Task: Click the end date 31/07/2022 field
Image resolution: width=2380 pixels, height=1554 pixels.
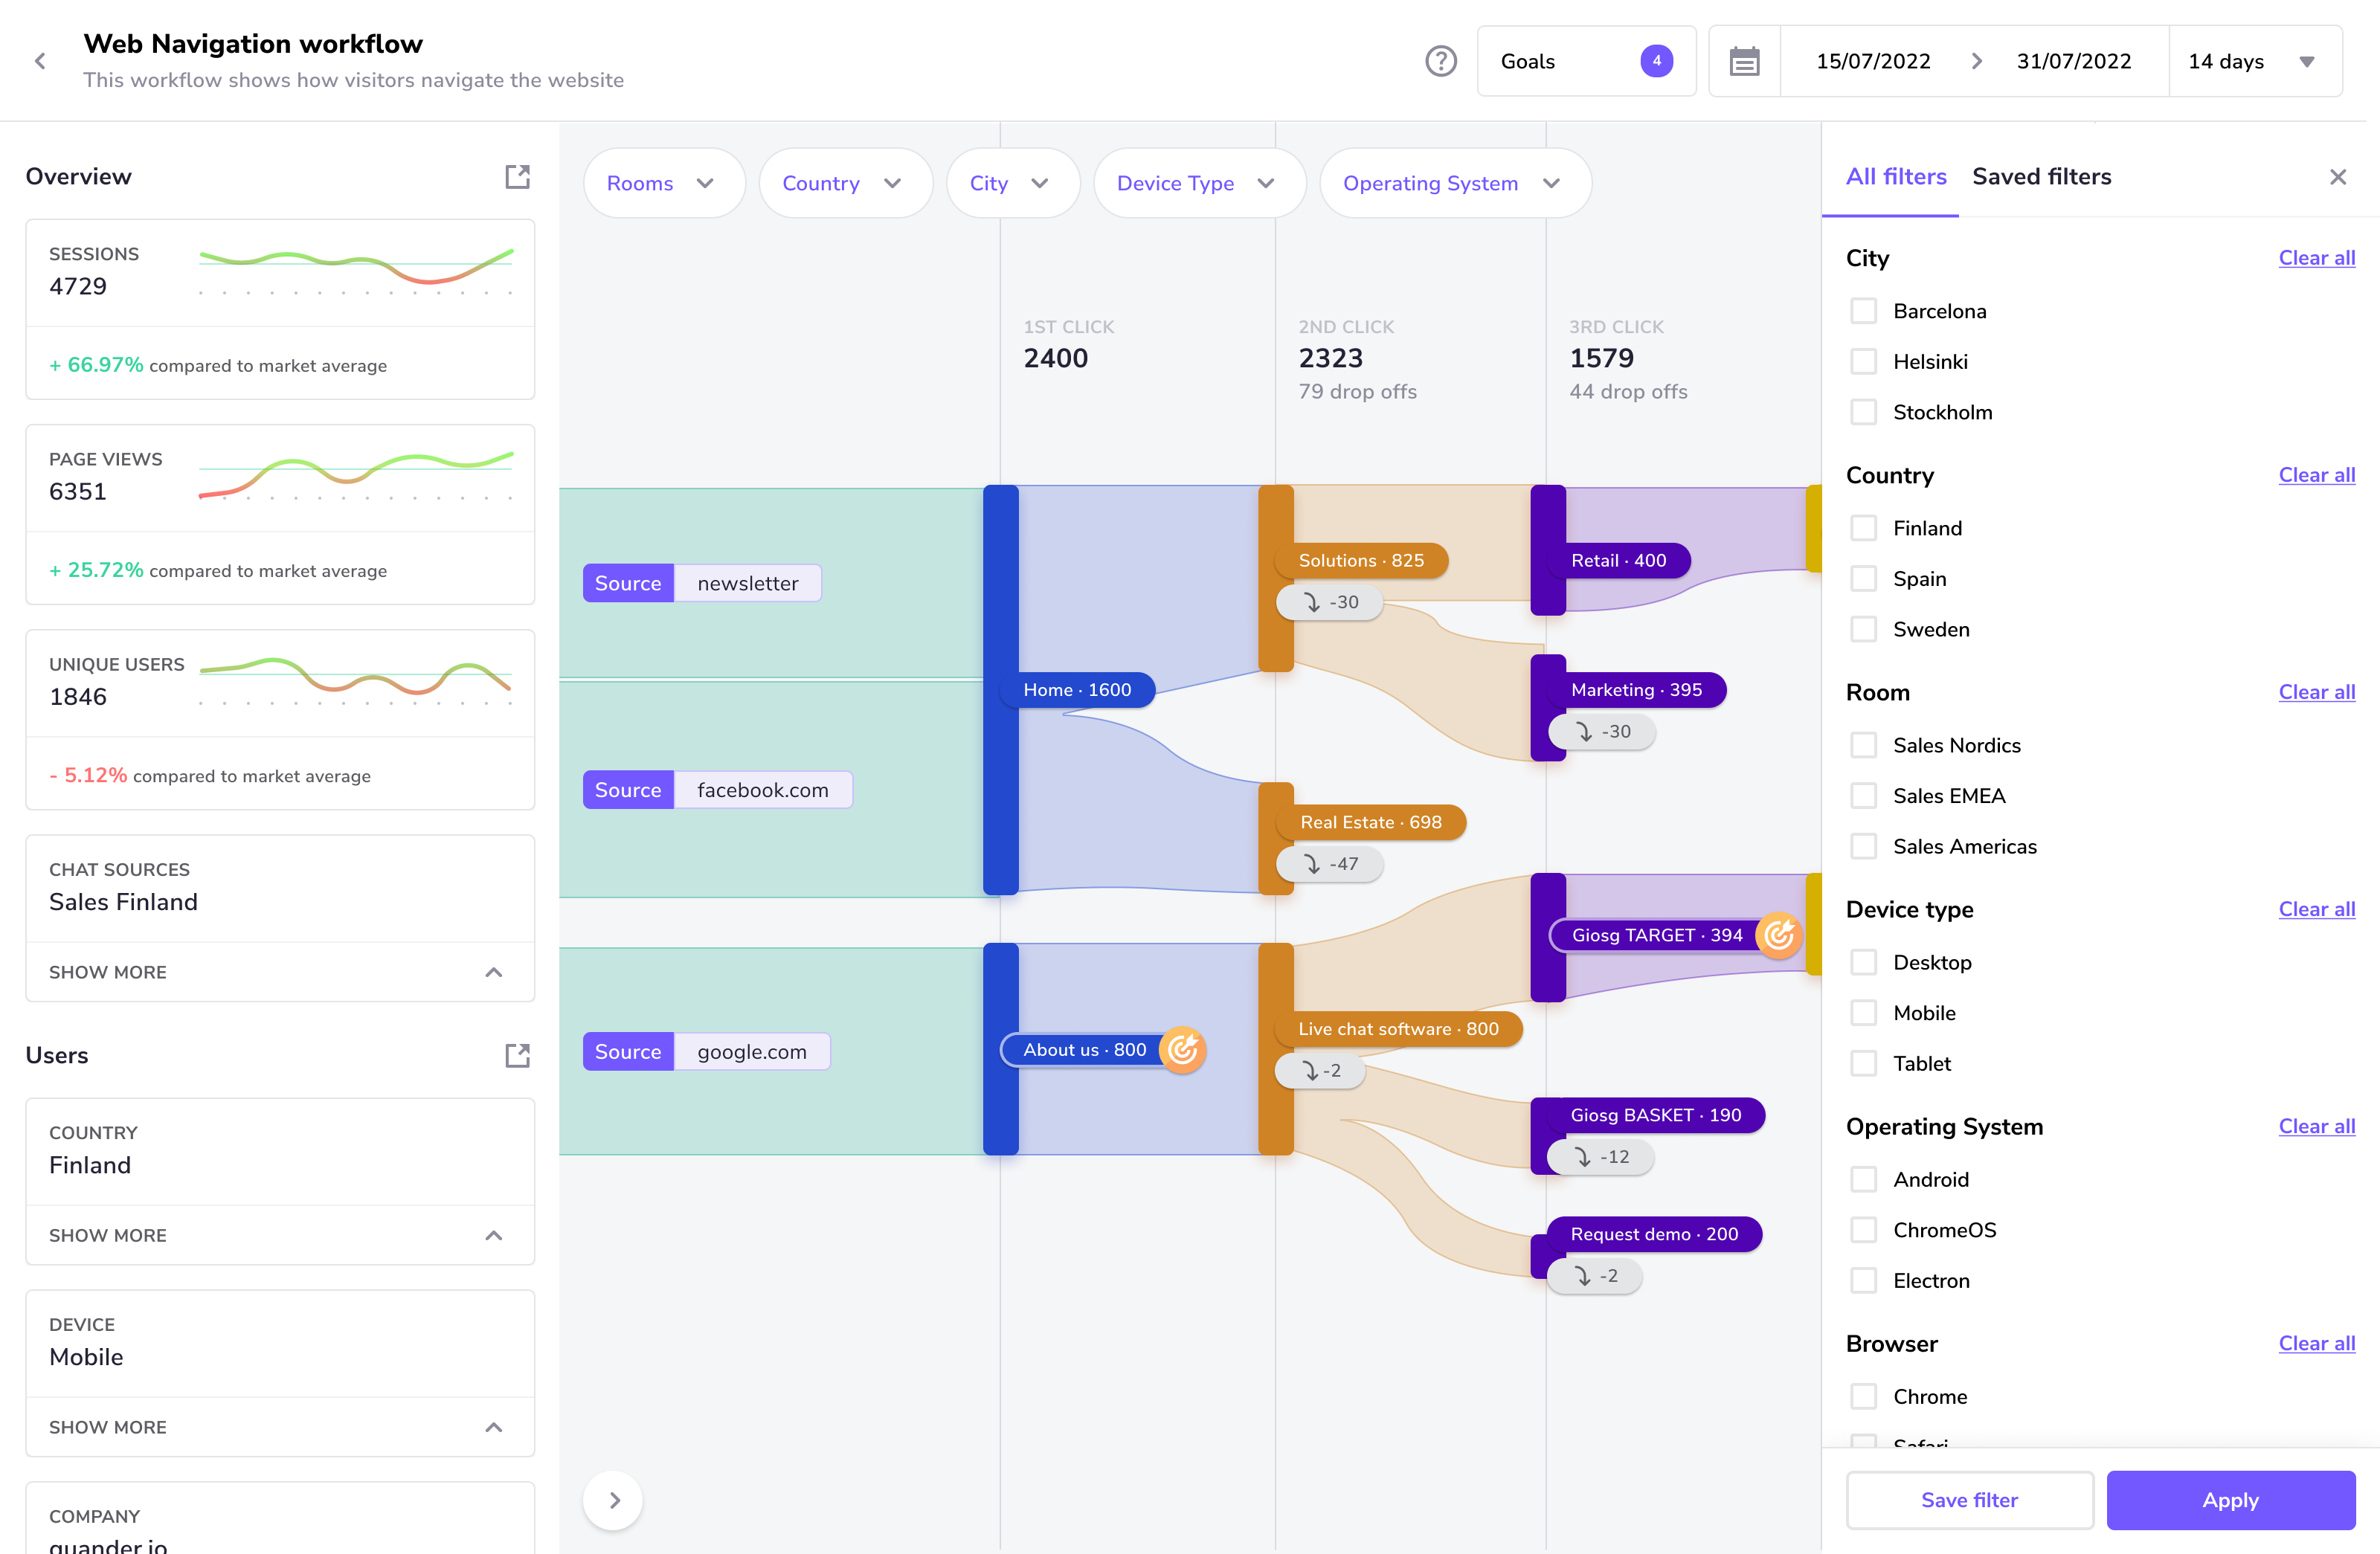Action: pos(2073,61)
